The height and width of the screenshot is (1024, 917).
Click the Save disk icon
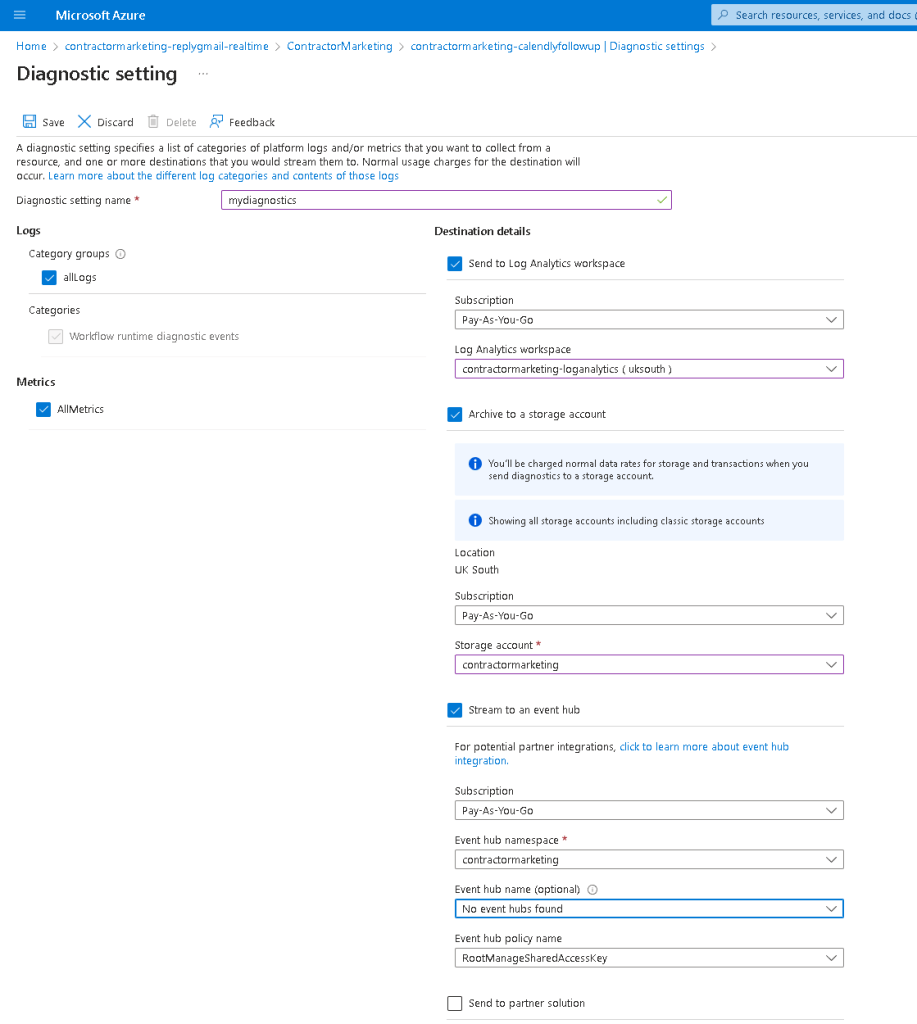29,121
